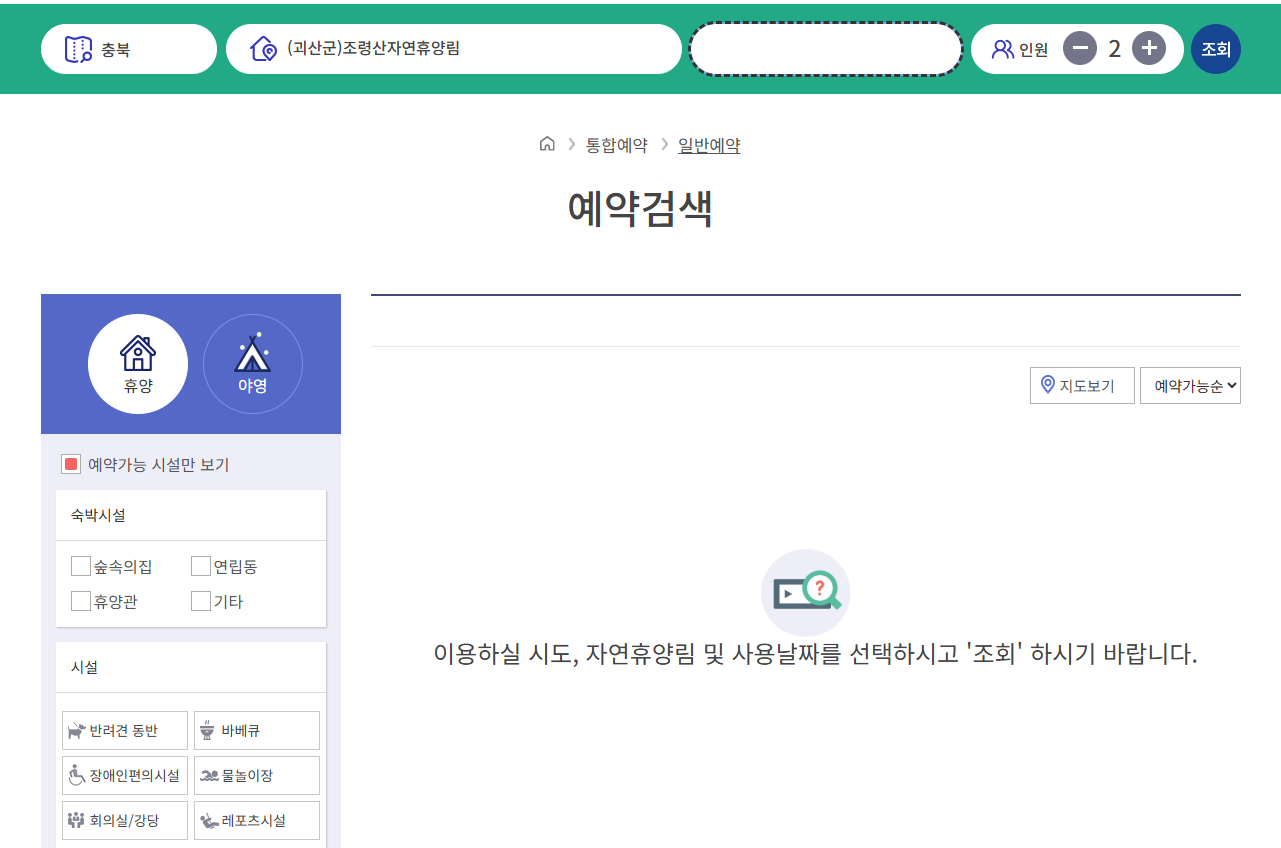The width and height of the screenshot is (1281, 848).
Task: Go to home via breadcrumb icon
Action: point(547,144)
